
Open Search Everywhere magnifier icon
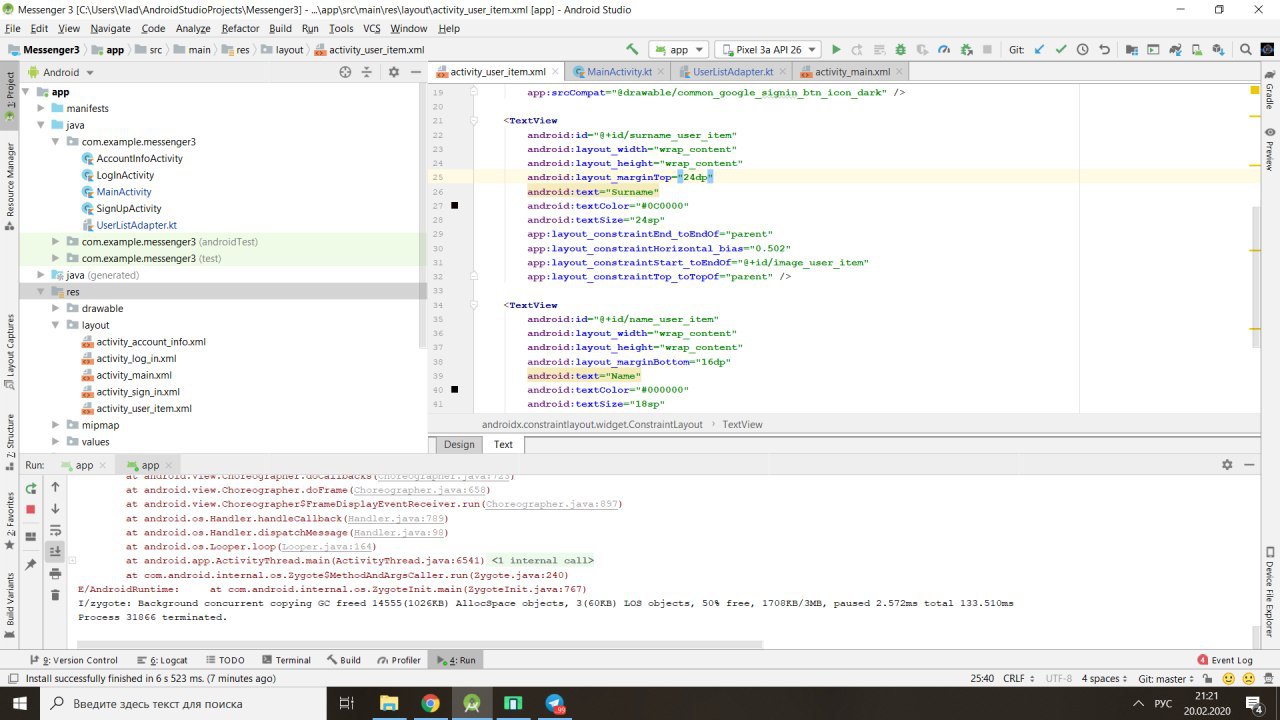[1246, 49]
